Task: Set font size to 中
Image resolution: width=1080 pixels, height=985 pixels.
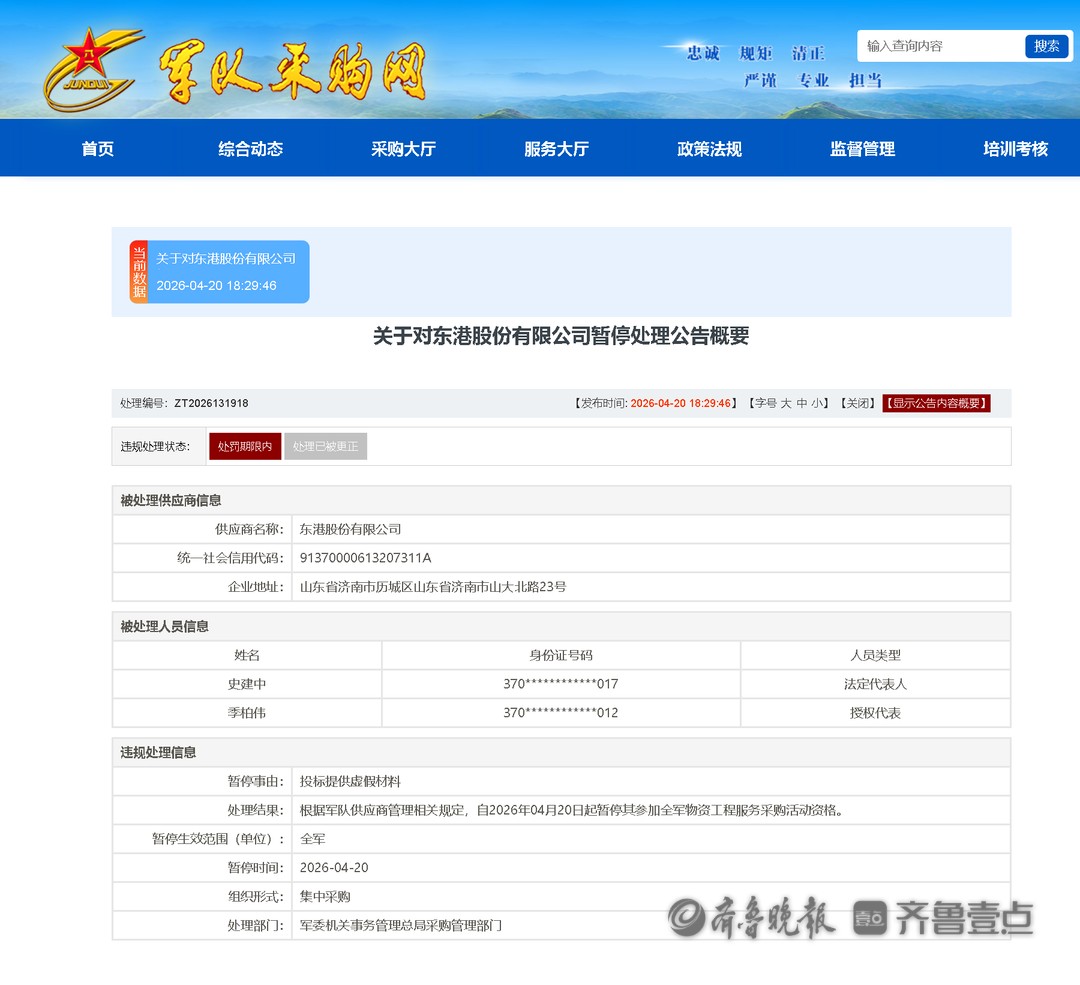Action: [802, 404]
